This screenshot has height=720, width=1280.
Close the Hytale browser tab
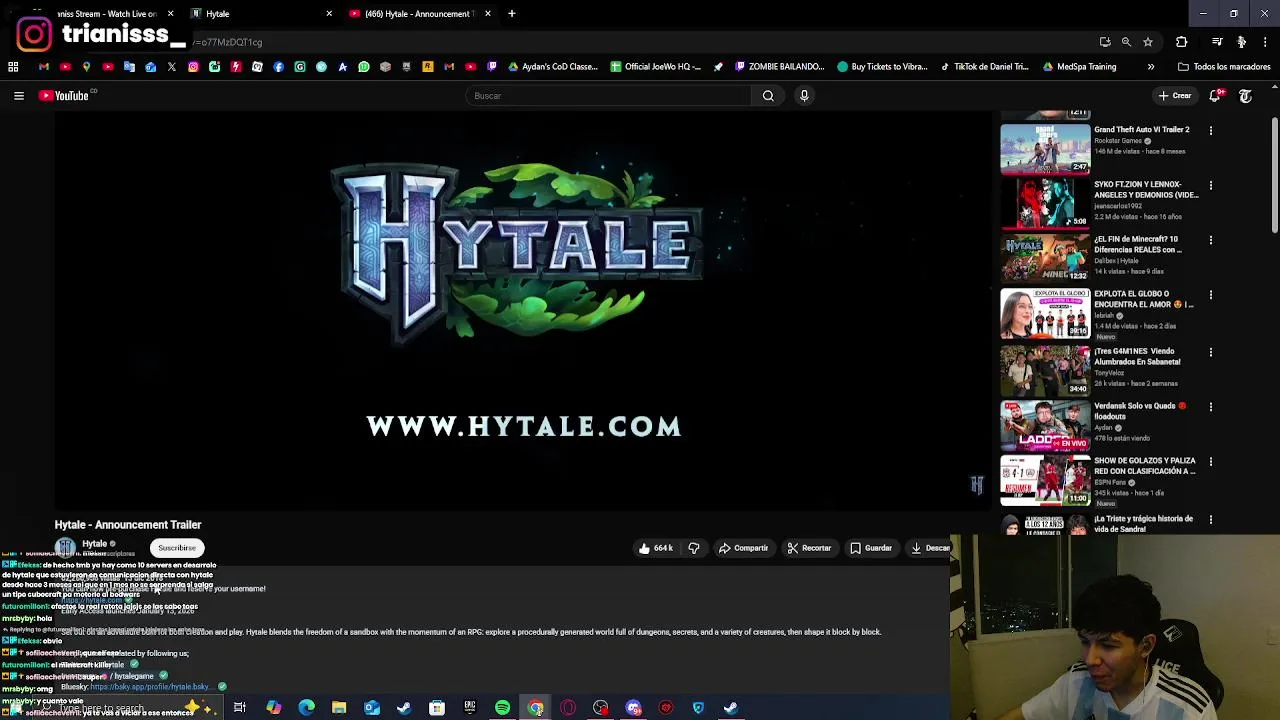329,14
